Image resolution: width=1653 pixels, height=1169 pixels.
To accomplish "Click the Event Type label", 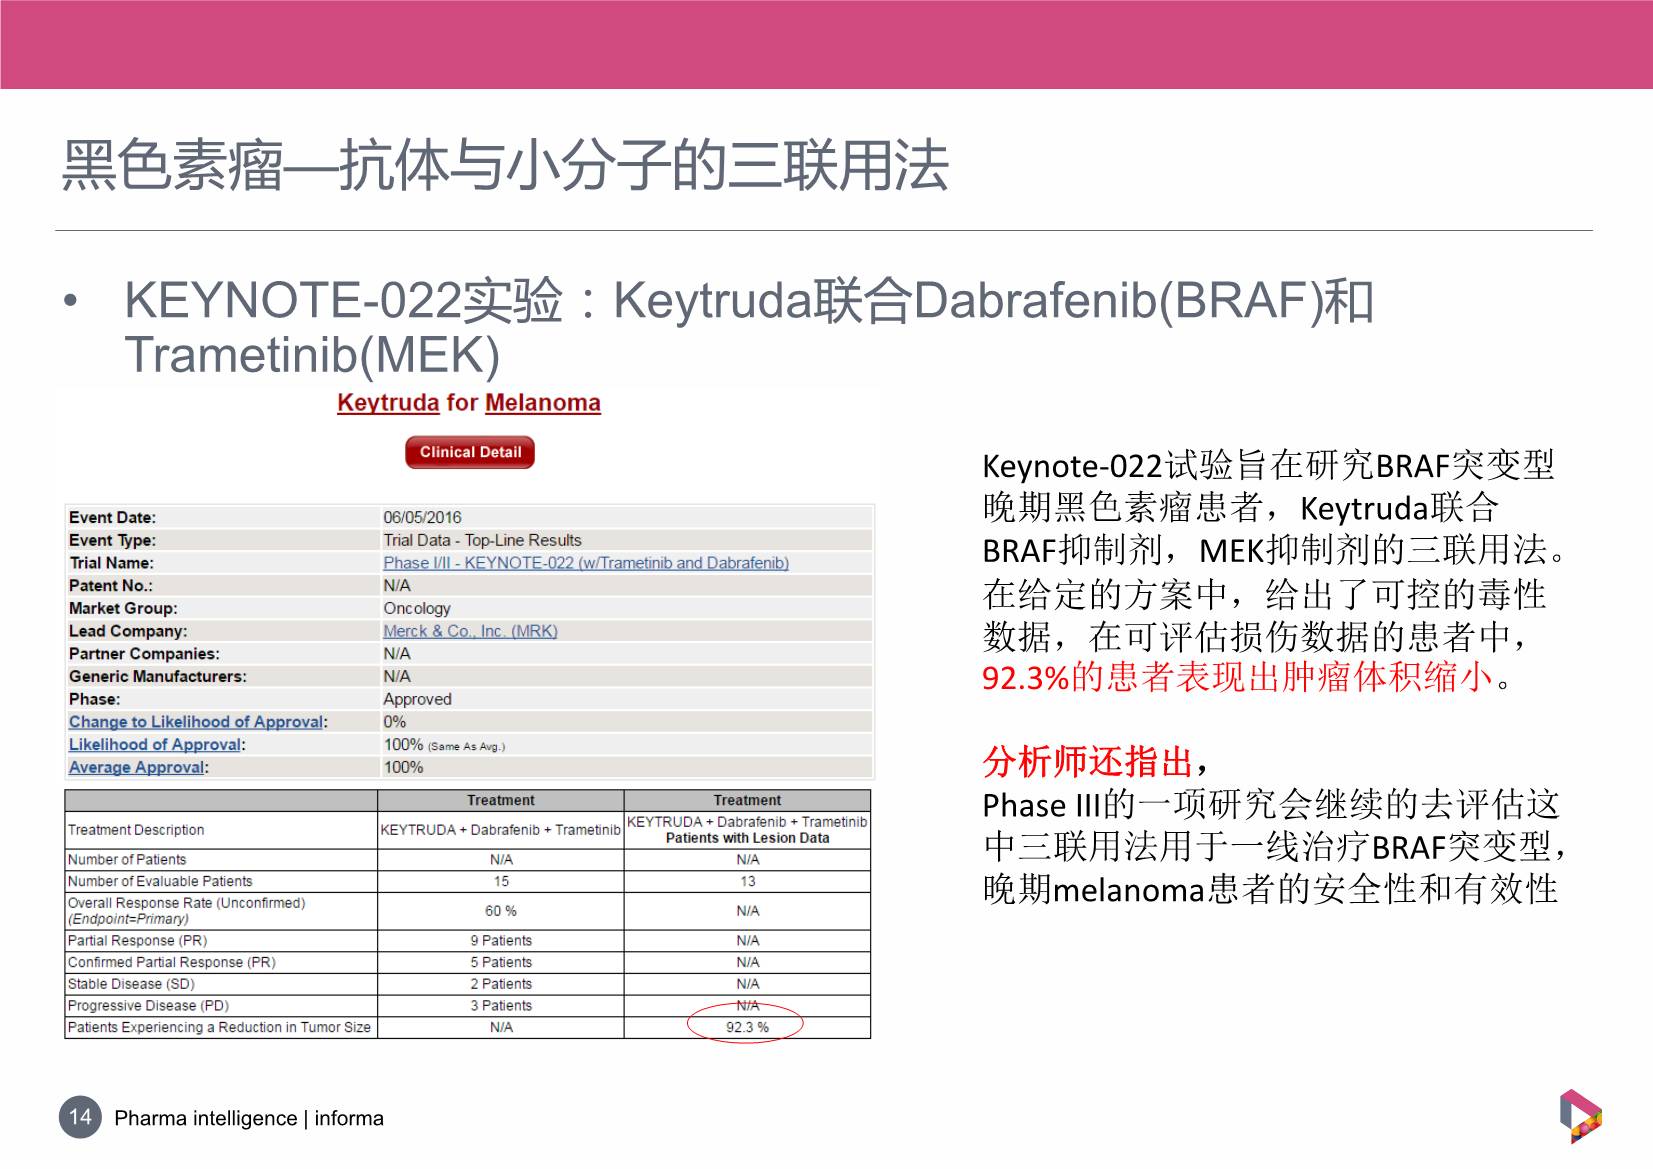I will pyautogui.click(x=112, y=540).
